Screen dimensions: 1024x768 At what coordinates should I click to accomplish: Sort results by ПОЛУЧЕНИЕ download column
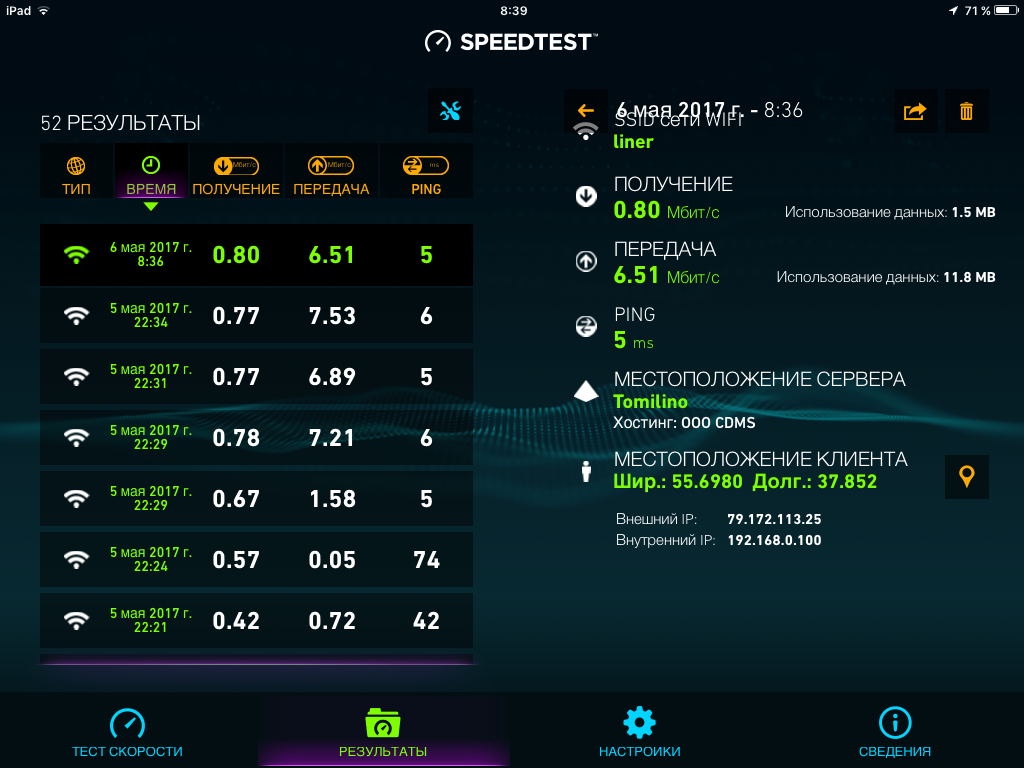pyautogui.click(x=236, y=171)
